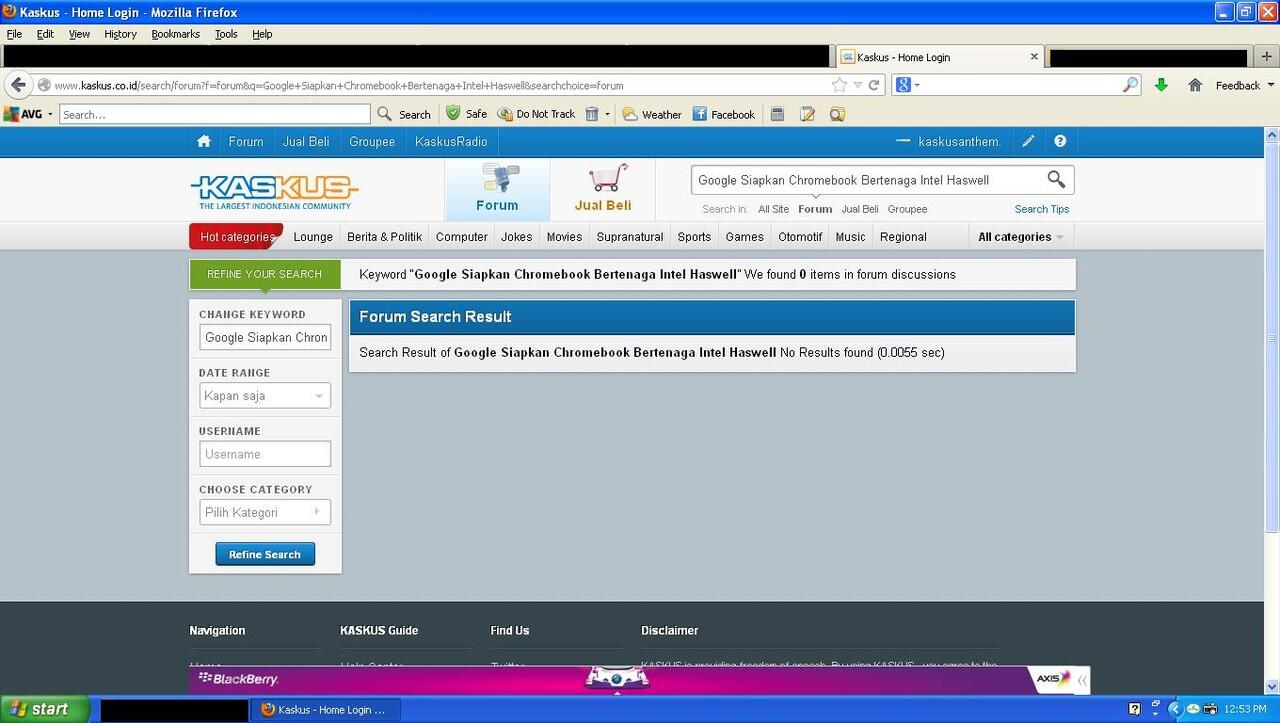Open Lounge category
Viewport: 1280px width, 723px height.
pos(313,237)
